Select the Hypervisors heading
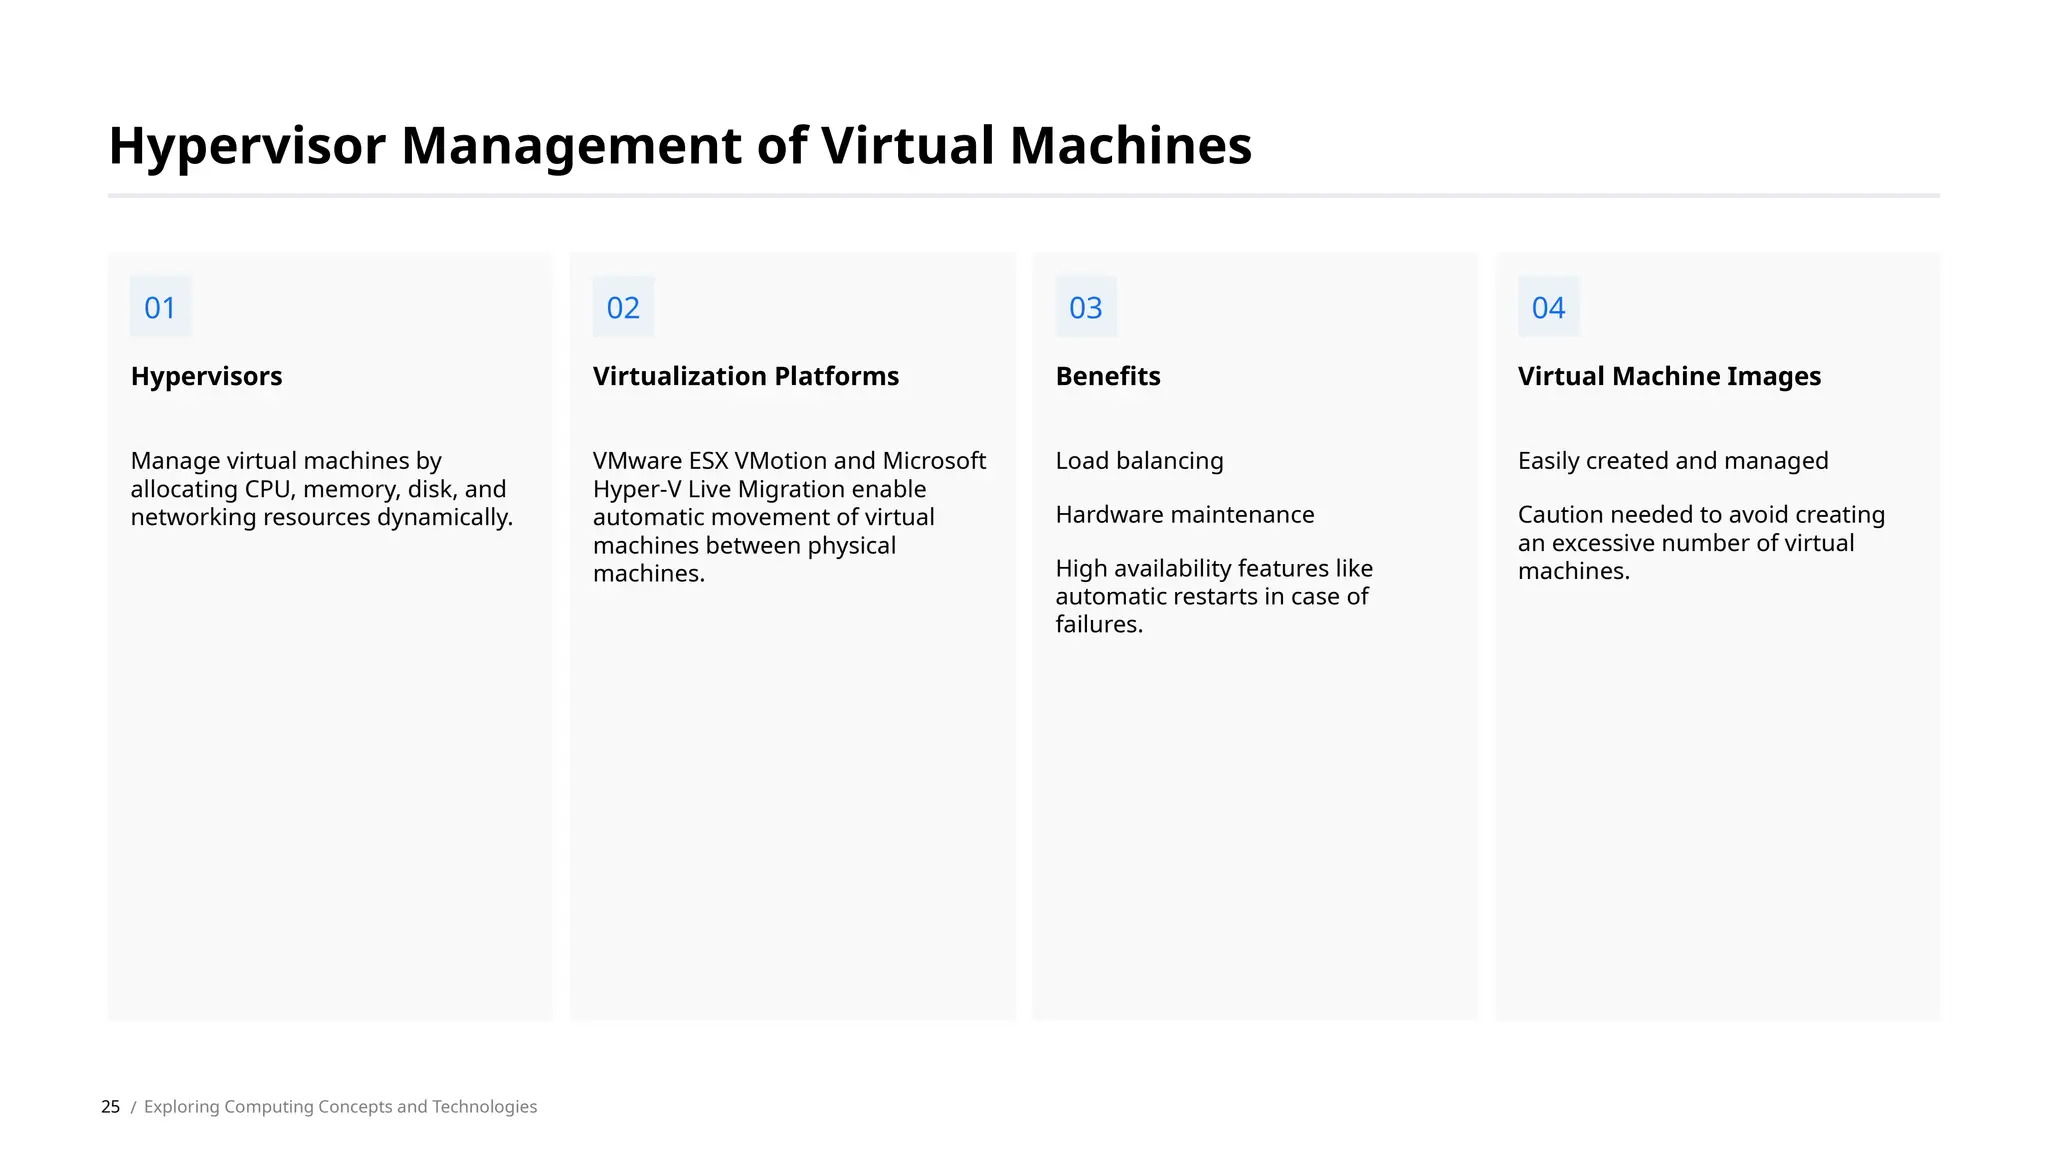This screenshot has height=1152, width=2048. [207, 377]
